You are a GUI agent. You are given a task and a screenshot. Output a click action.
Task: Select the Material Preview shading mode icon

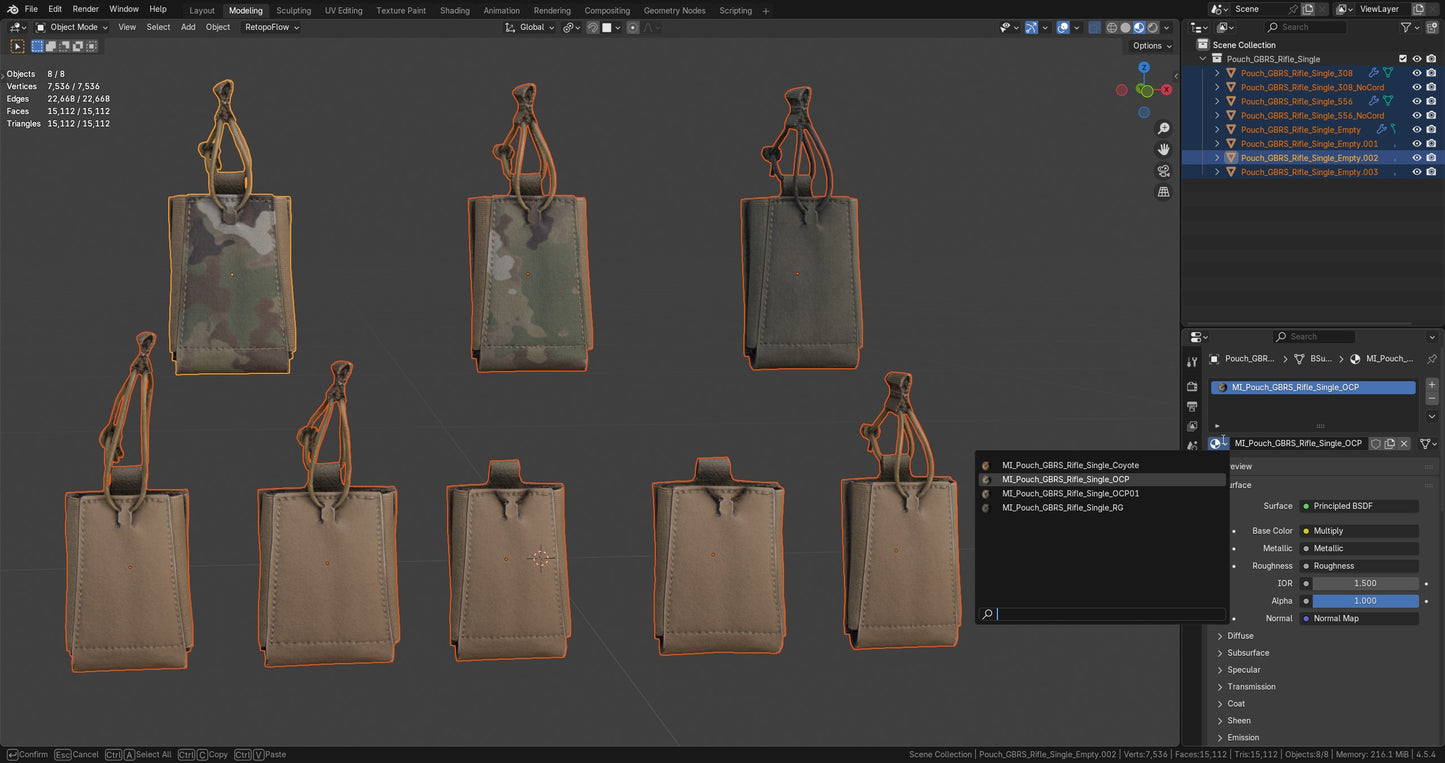(x=1139, y=28)
